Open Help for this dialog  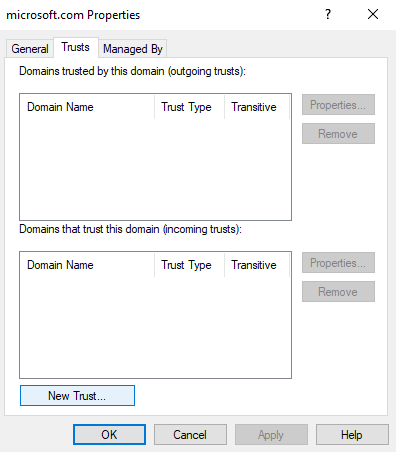point(352,435)
